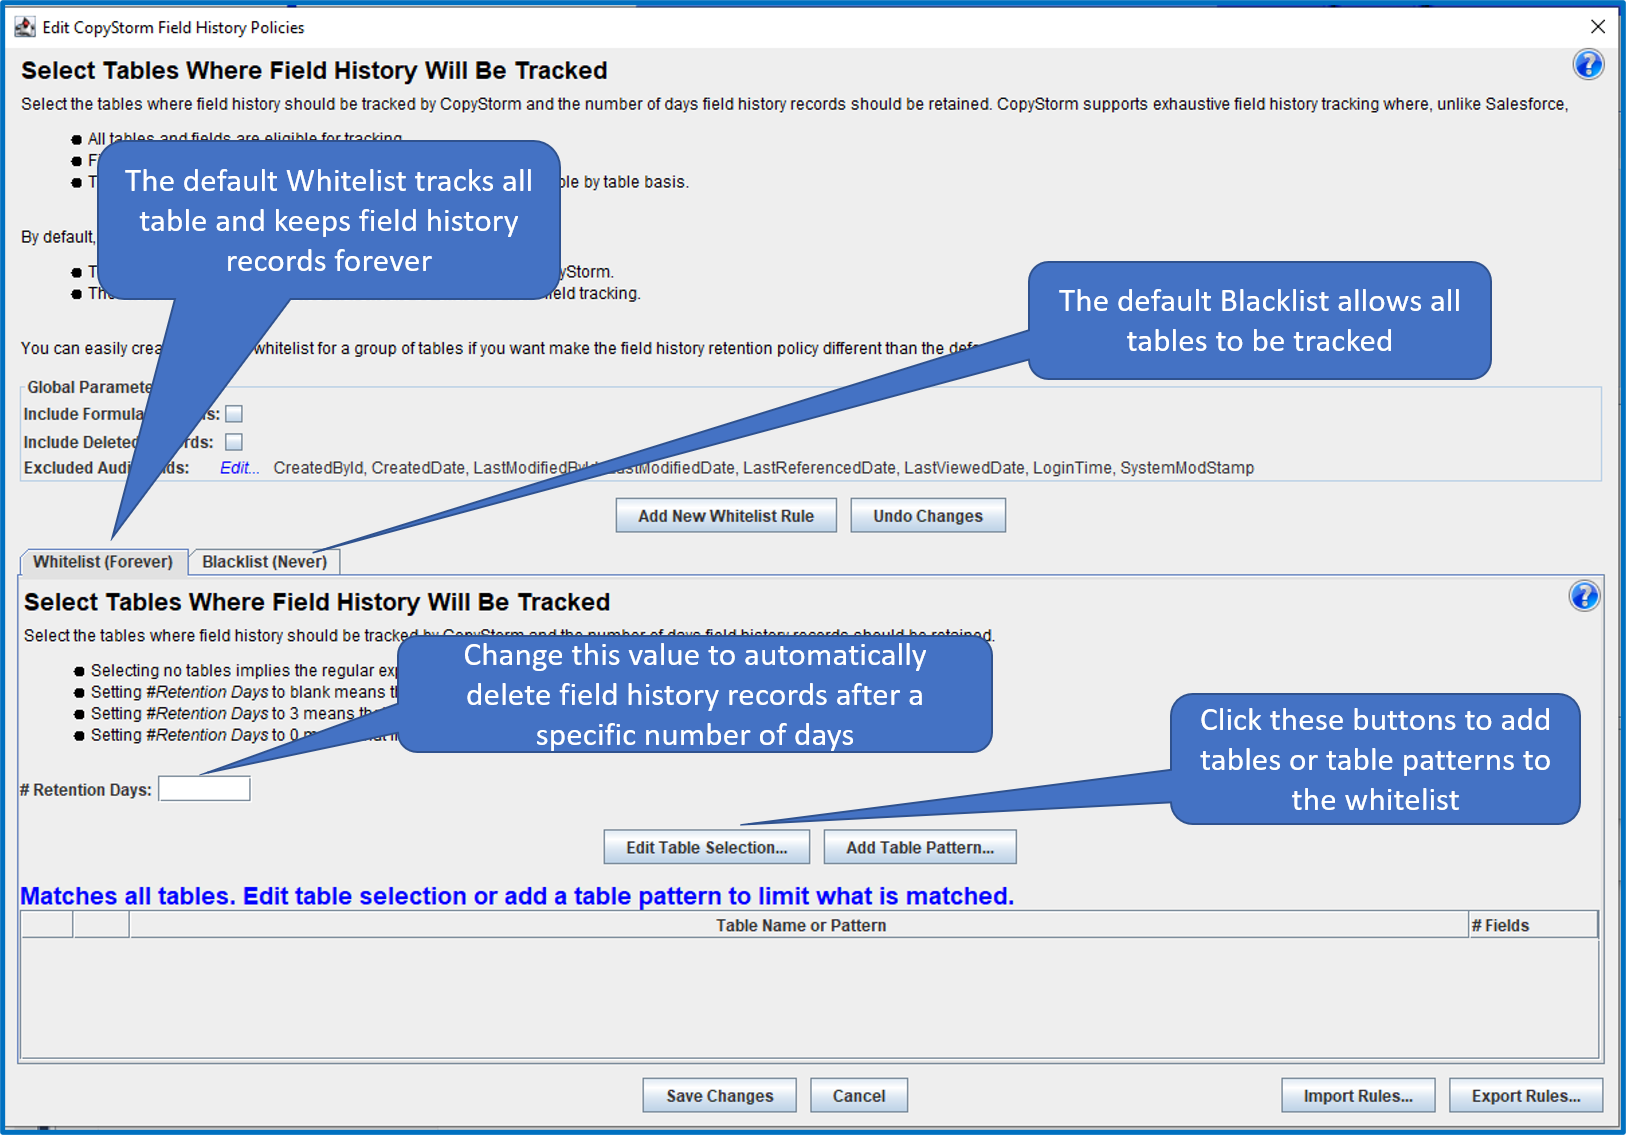Click Undo Changes button
1626x1135 pixels.
(x=928, y=516)
